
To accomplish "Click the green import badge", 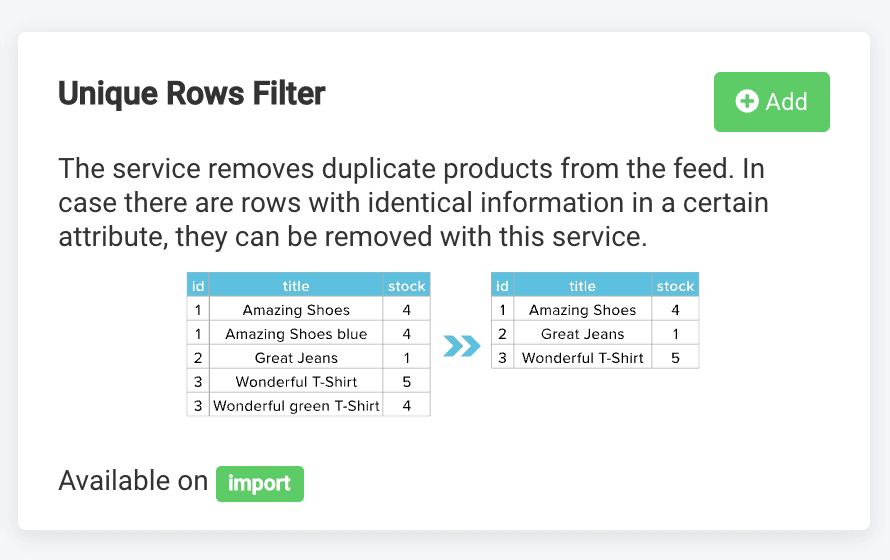I will click(260, 483).
